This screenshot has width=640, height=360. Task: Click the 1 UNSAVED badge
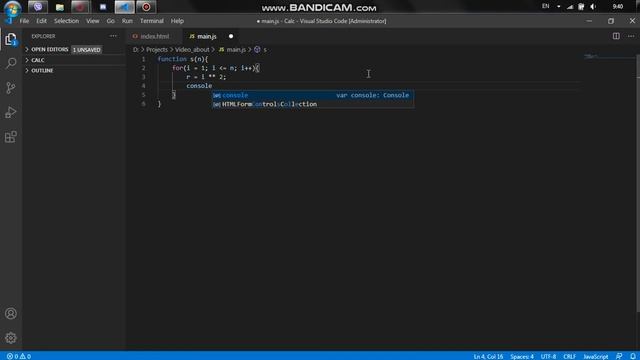87,50
